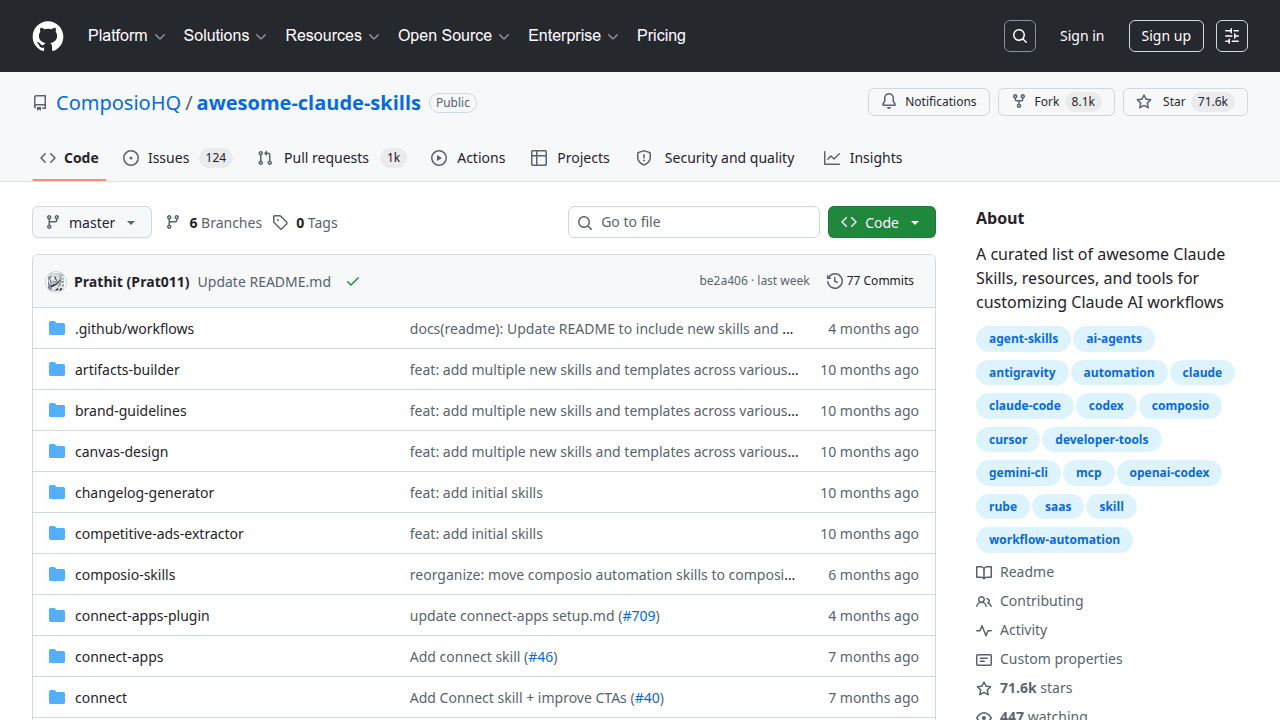This screenshot has height=720, width=1280.
Task: Switch to the Actions tab
Action: pos(468,158)
